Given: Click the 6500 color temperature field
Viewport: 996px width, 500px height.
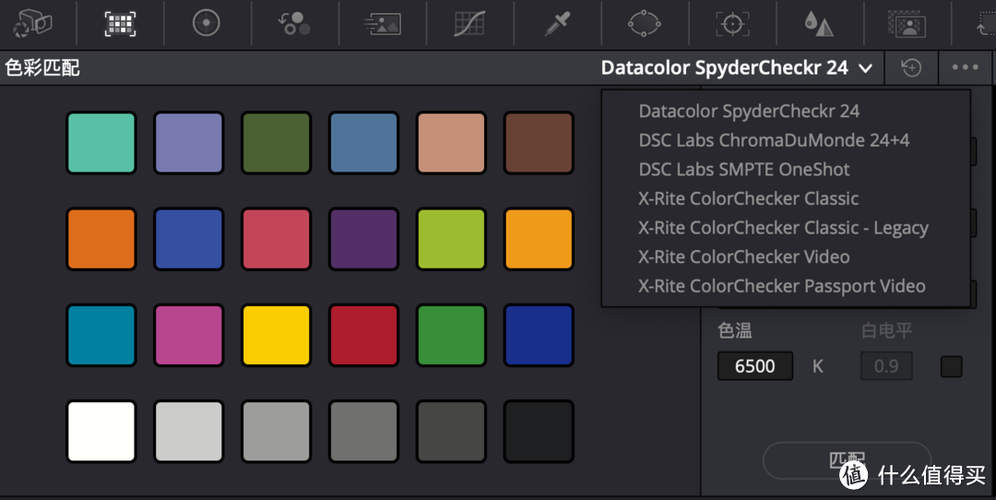Looking at the screenshot, I should (755, 366).
